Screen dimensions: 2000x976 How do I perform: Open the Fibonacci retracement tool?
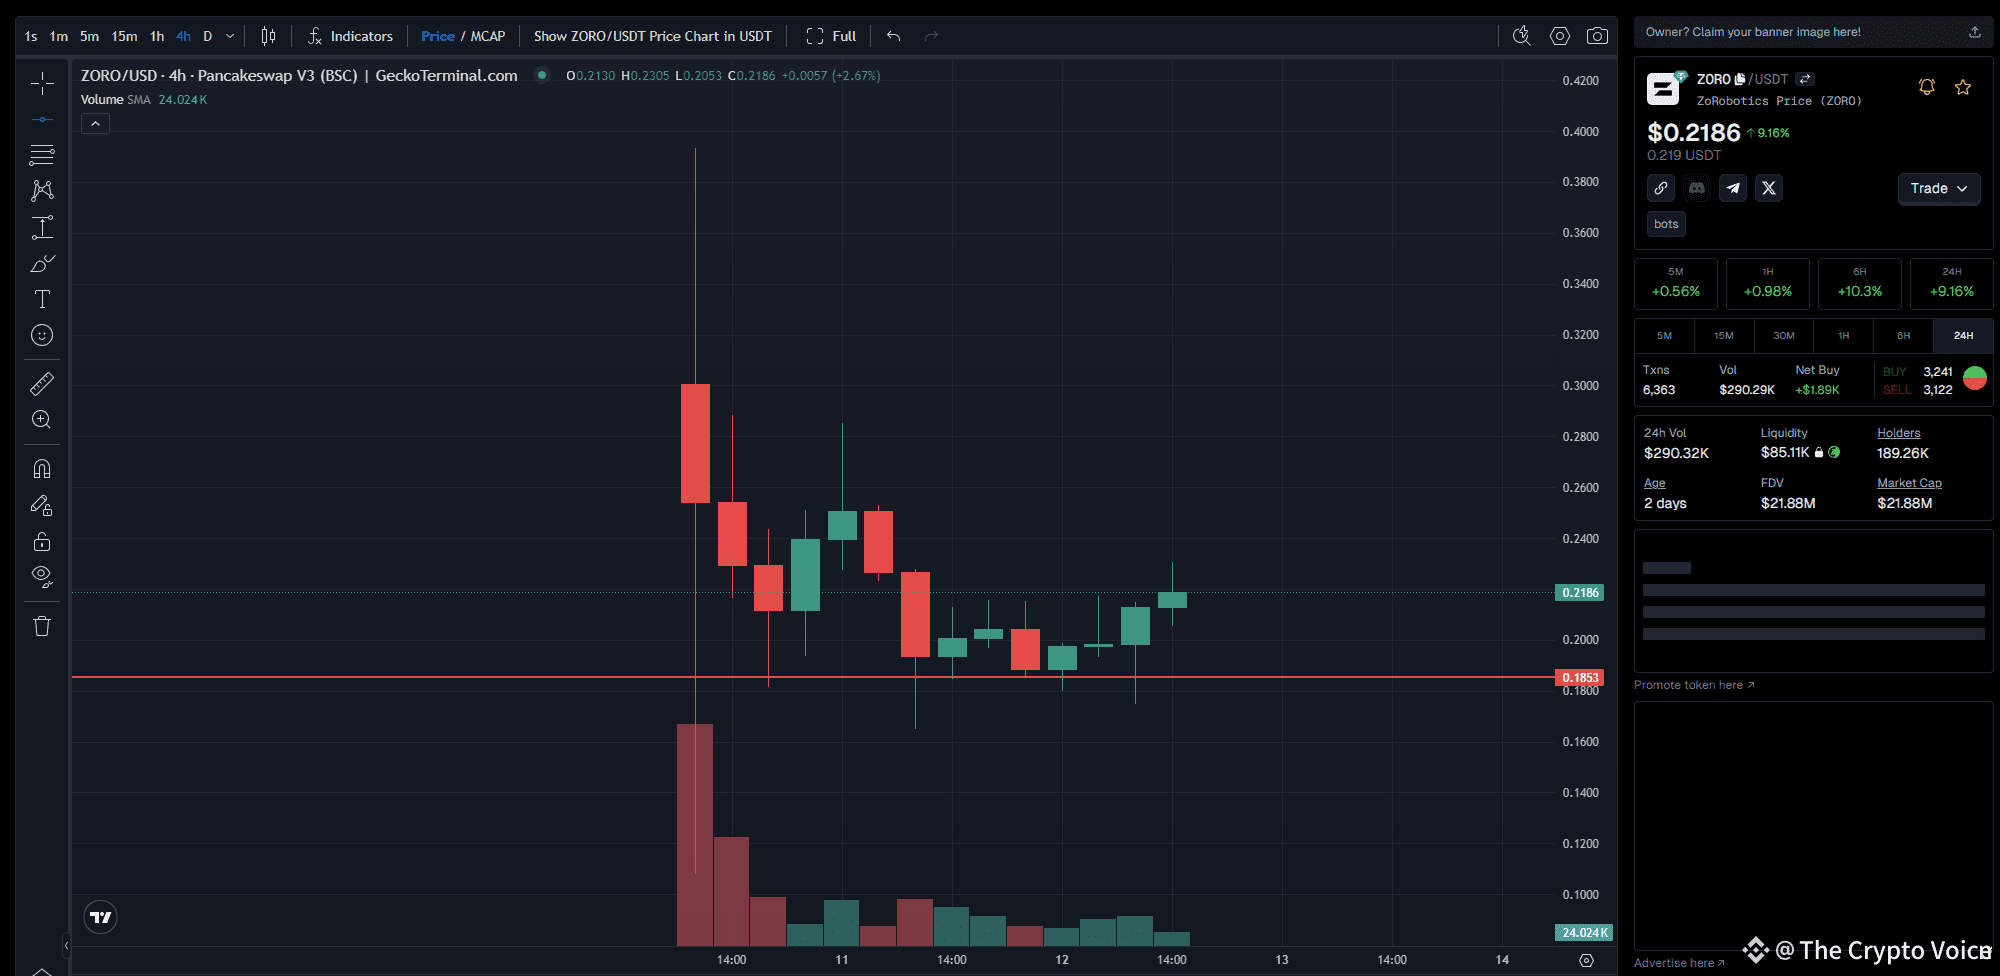[42, 155]
